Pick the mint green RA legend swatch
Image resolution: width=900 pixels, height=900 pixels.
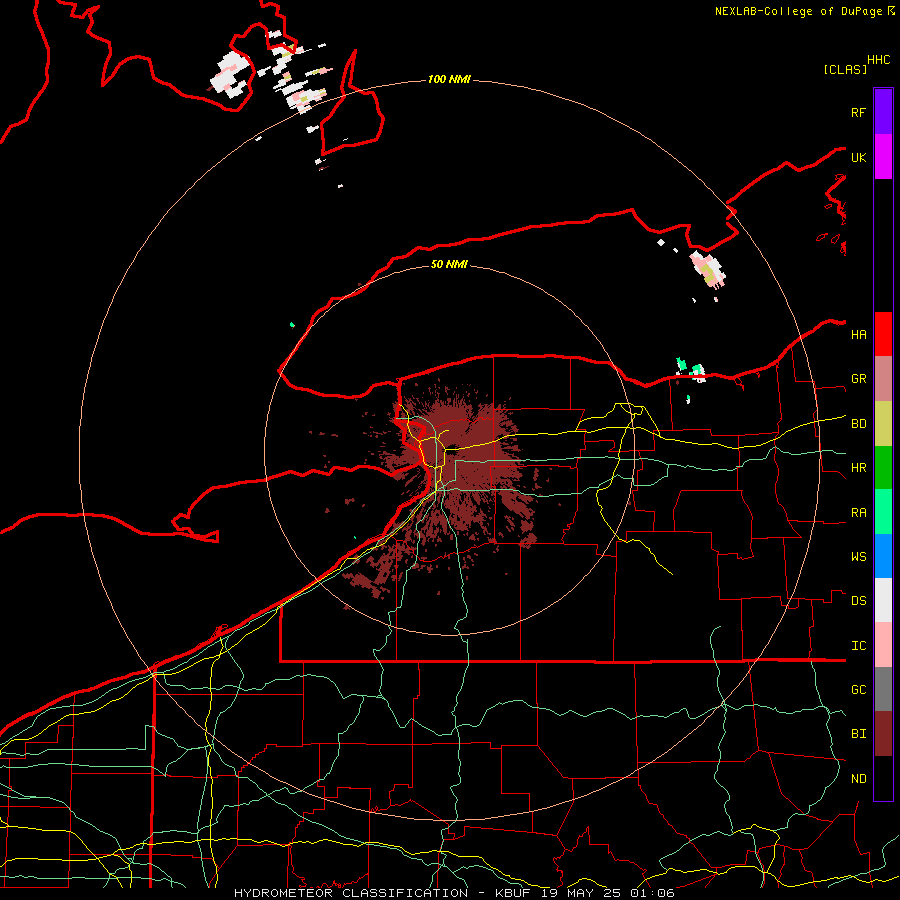pyautogui.click(x=883, y=512)
